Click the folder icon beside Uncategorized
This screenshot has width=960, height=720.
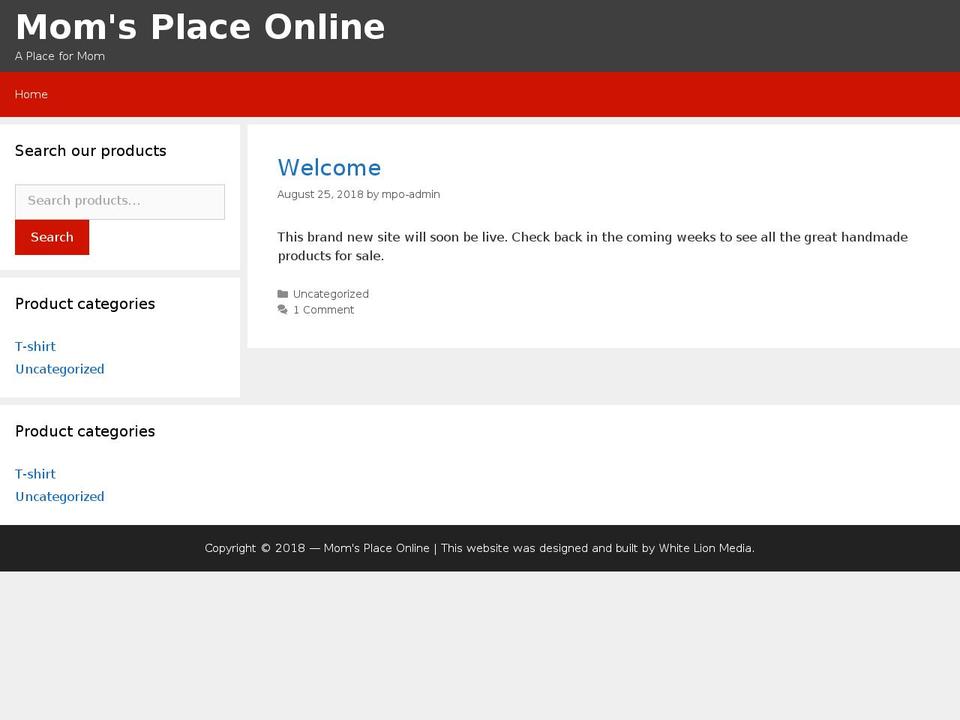pos(283,294)
